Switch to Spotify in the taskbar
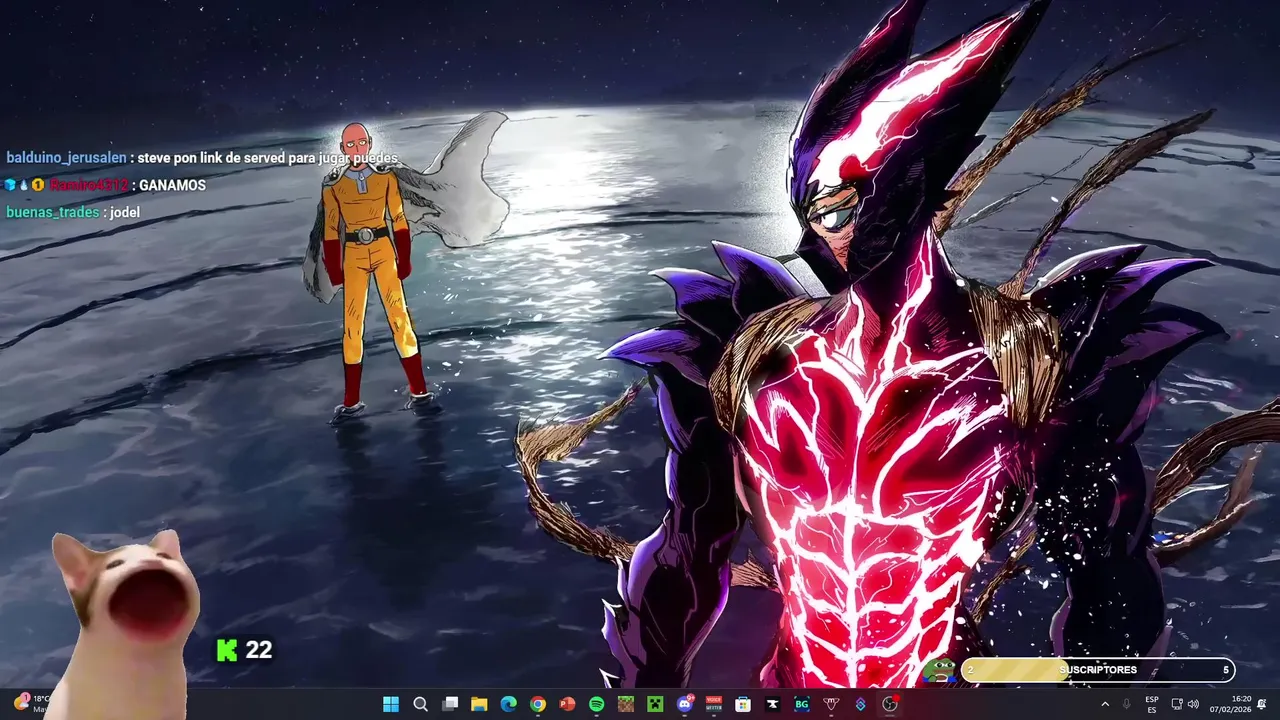1280x720 pixels. (x=597, y=704)
